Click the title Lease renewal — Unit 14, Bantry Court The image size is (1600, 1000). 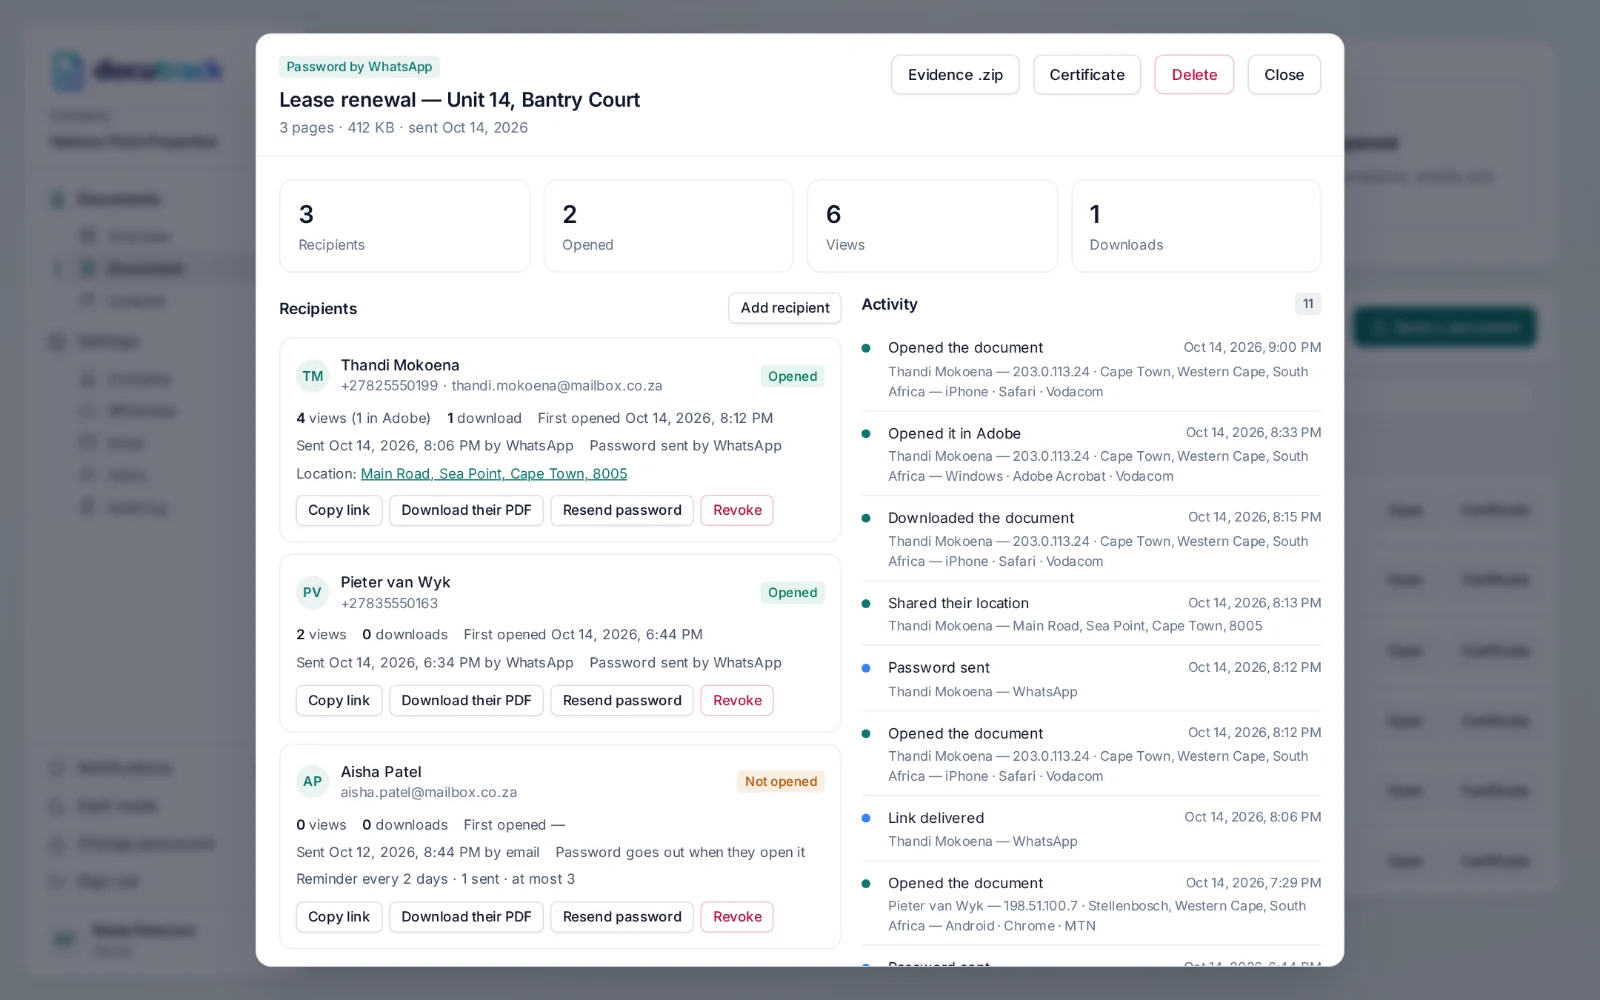click(459, 100)
